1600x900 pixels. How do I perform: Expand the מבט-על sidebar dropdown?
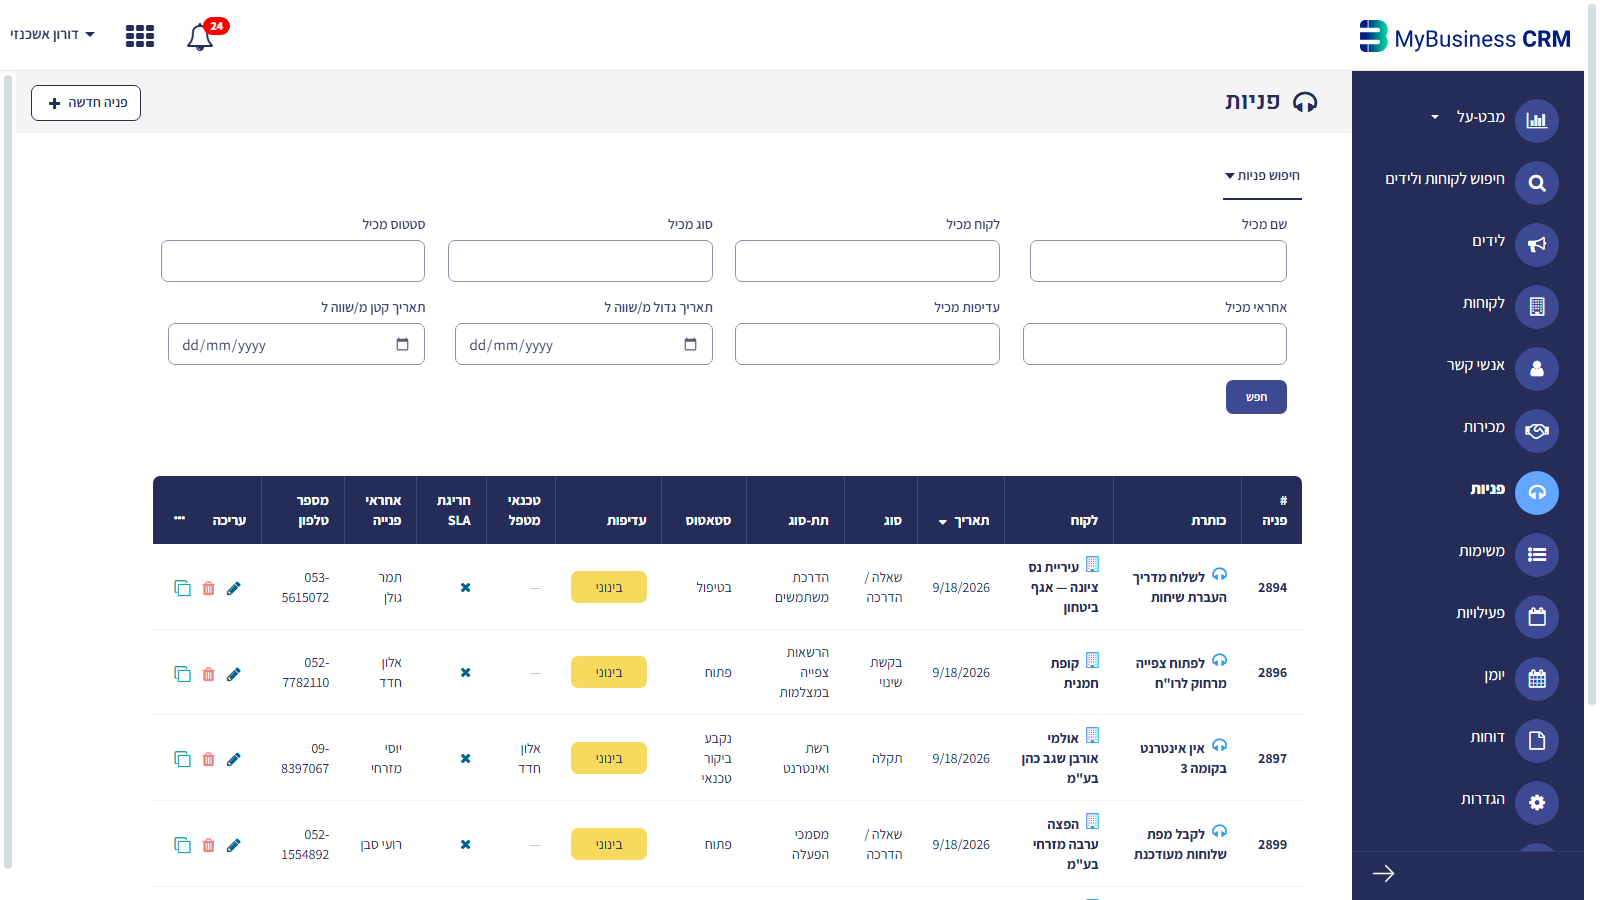click(x=1435, y=117)
